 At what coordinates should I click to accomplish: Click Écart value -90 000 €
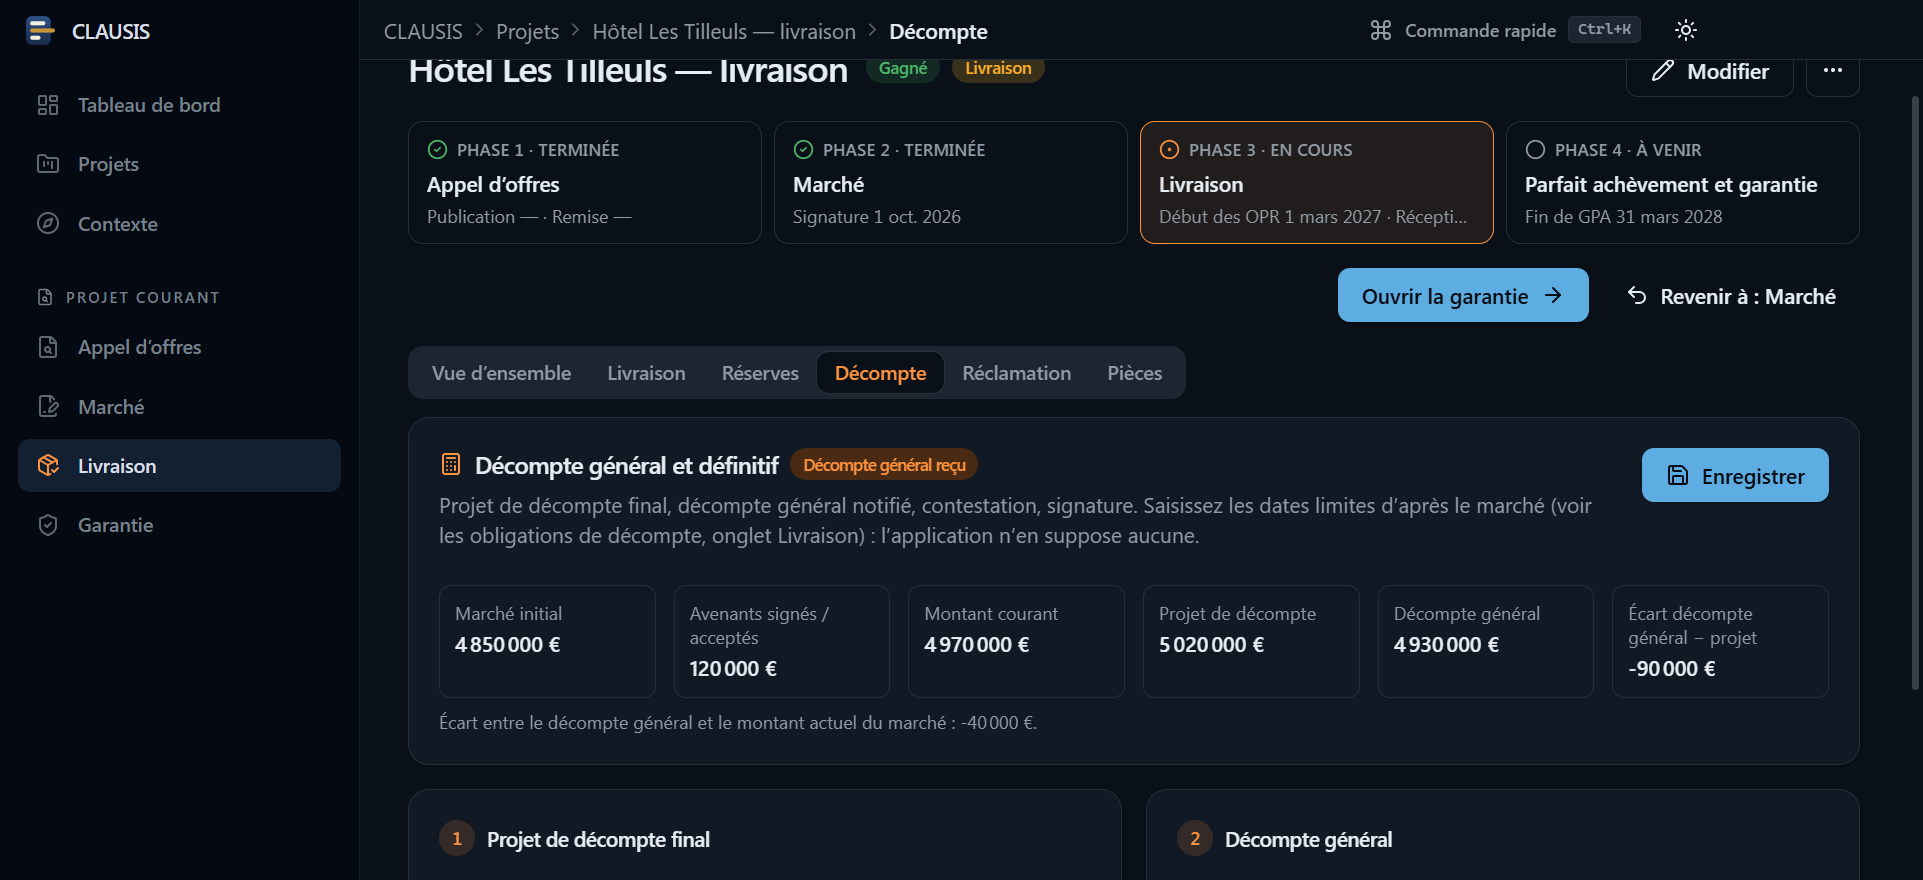pos(1672,669)
